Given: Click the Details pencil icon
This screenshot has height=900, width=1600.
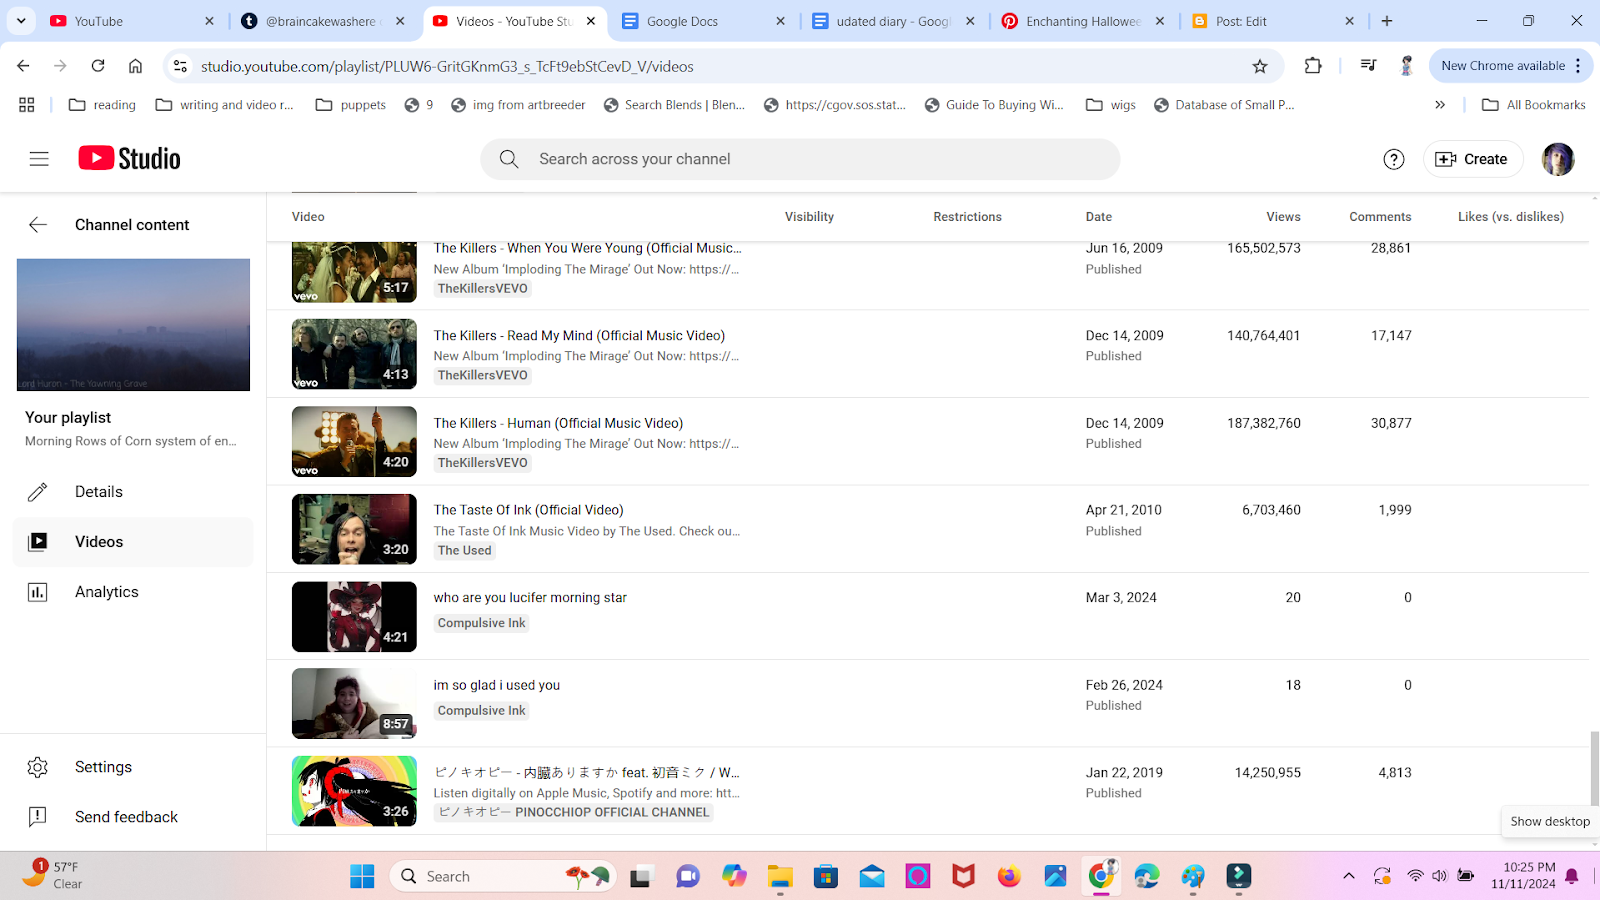Looking at the screenshot, I should pos(38,492).
